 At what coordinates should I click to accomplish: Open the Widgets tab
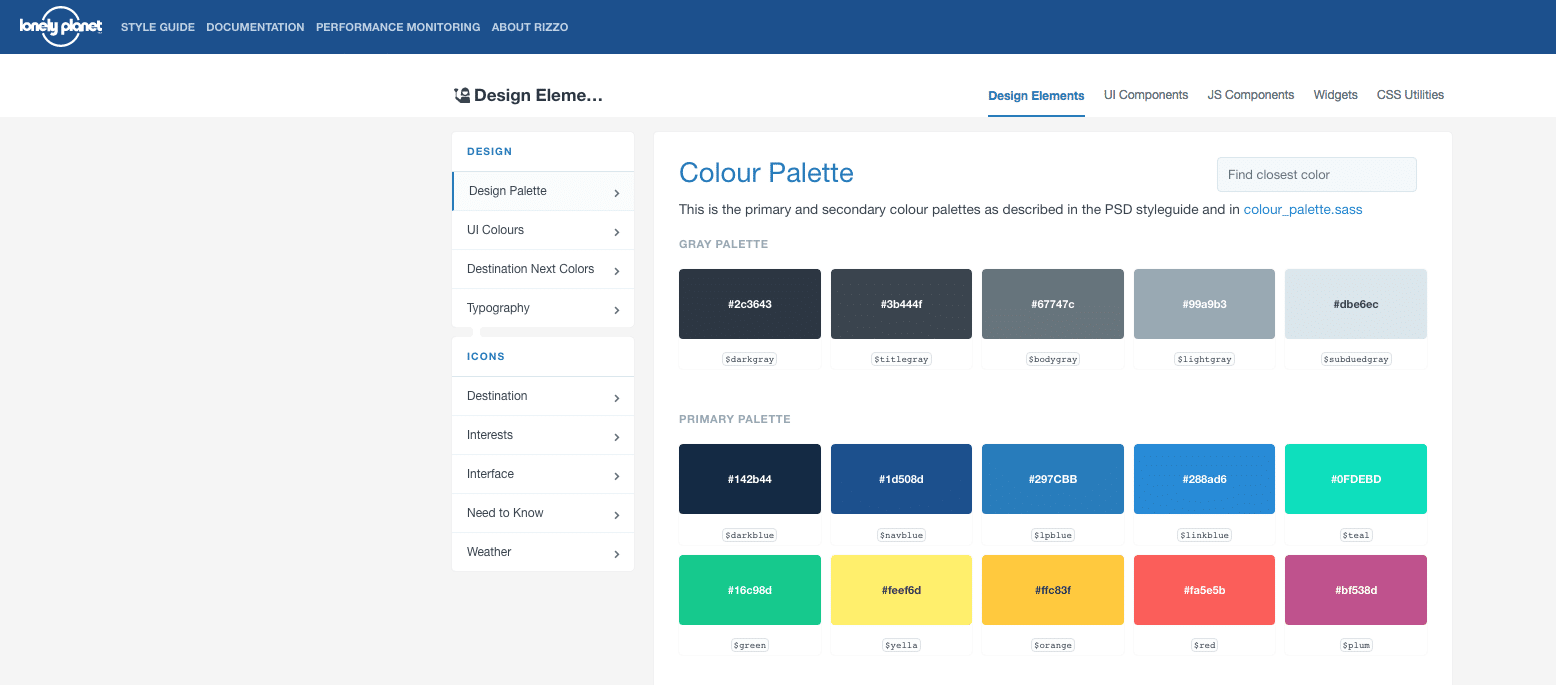1336,95
